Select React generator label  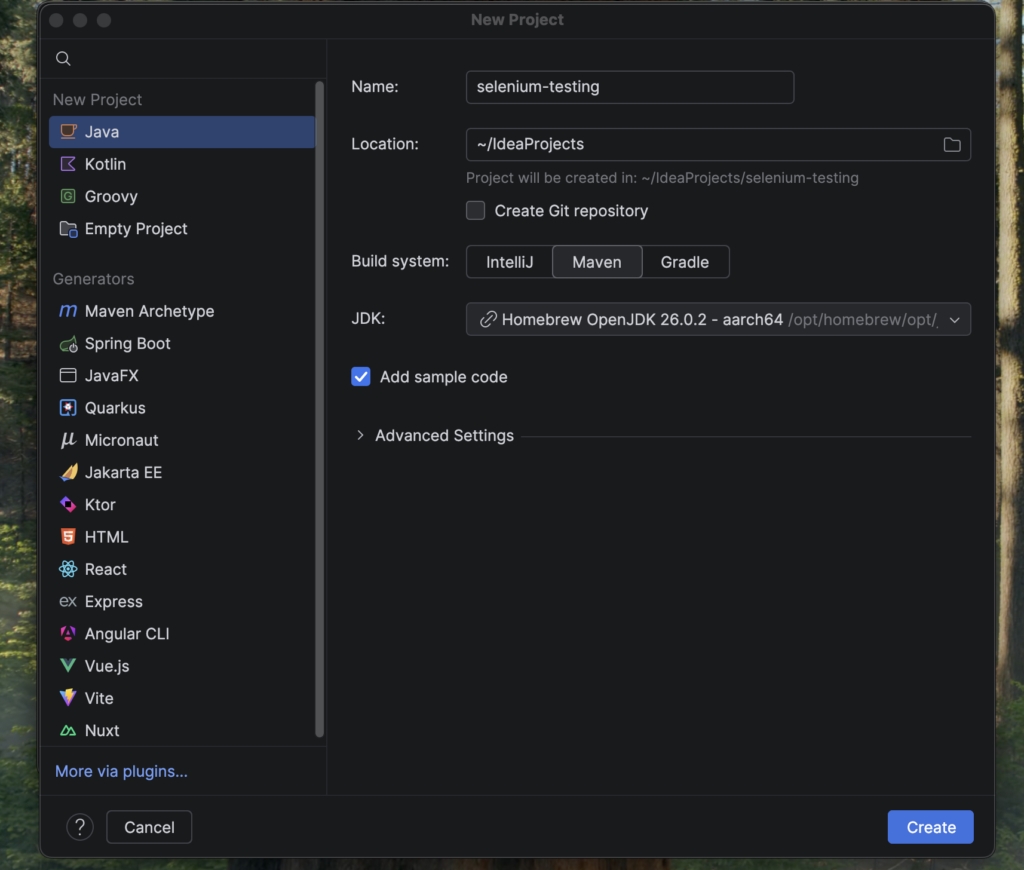tap(106, 570)
